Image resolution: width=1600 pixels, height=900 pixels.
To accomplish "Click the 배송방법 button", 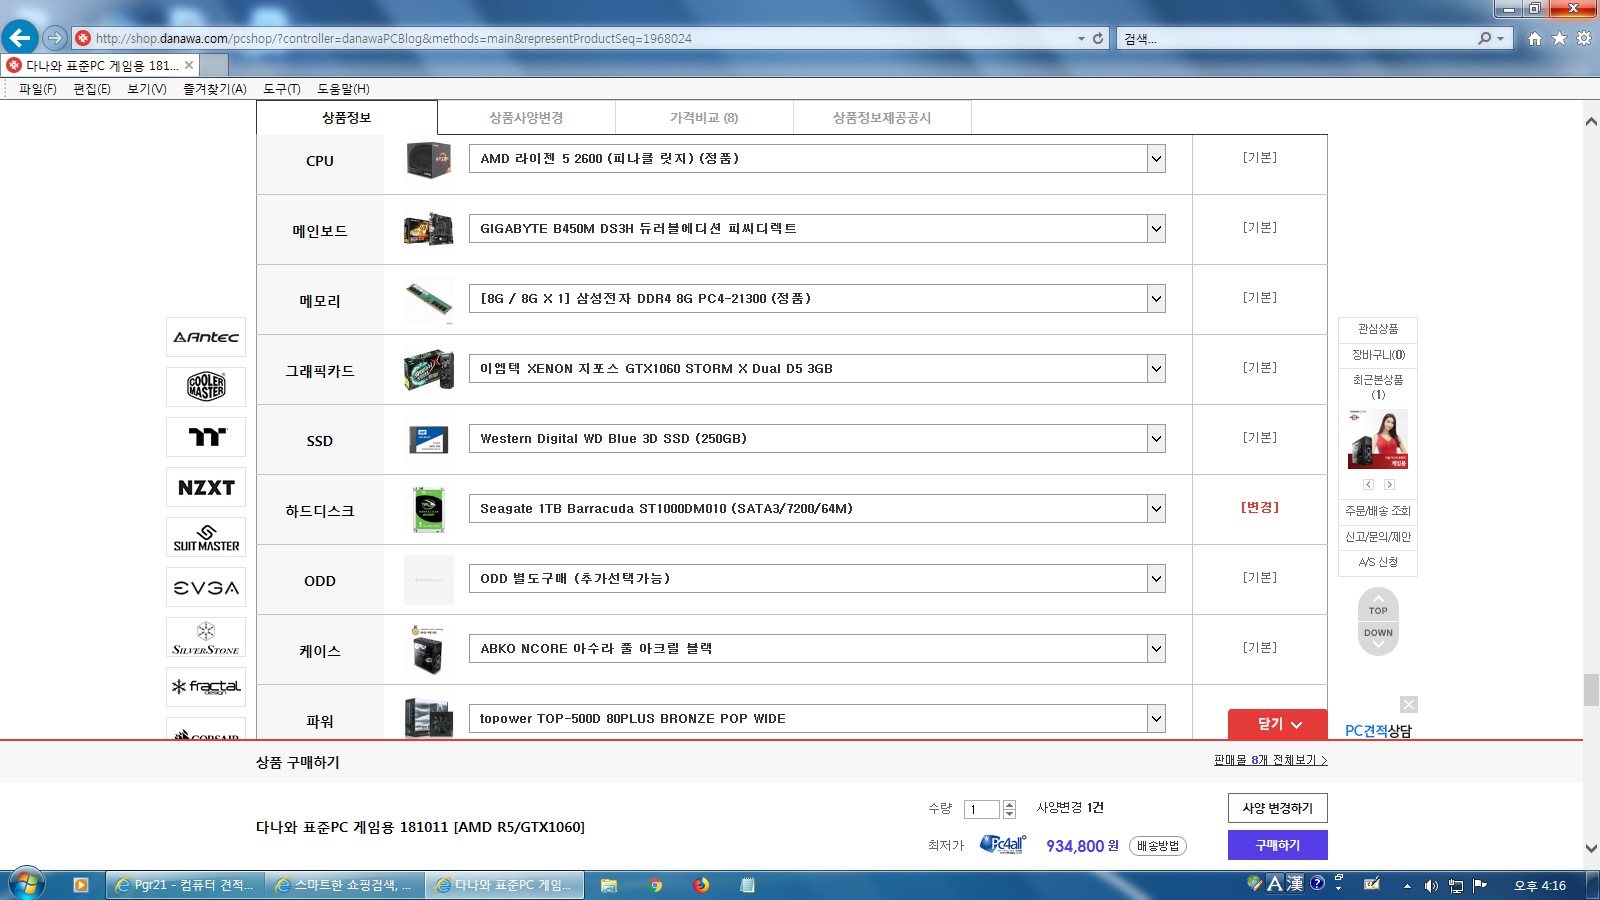I will click(1158, 846).
